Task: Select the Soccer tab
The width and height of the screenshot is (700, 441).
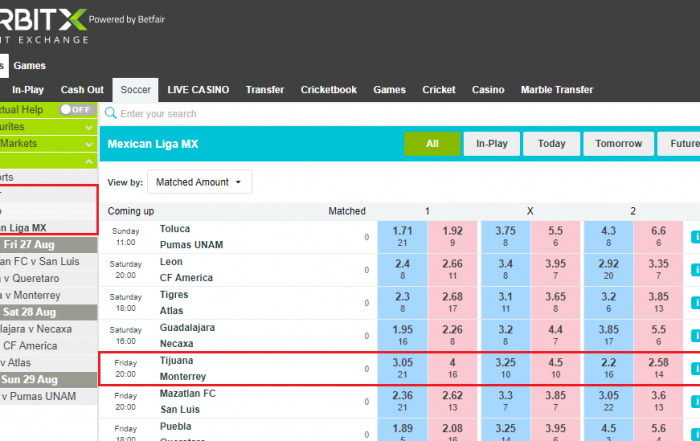Action: (135, 90)
